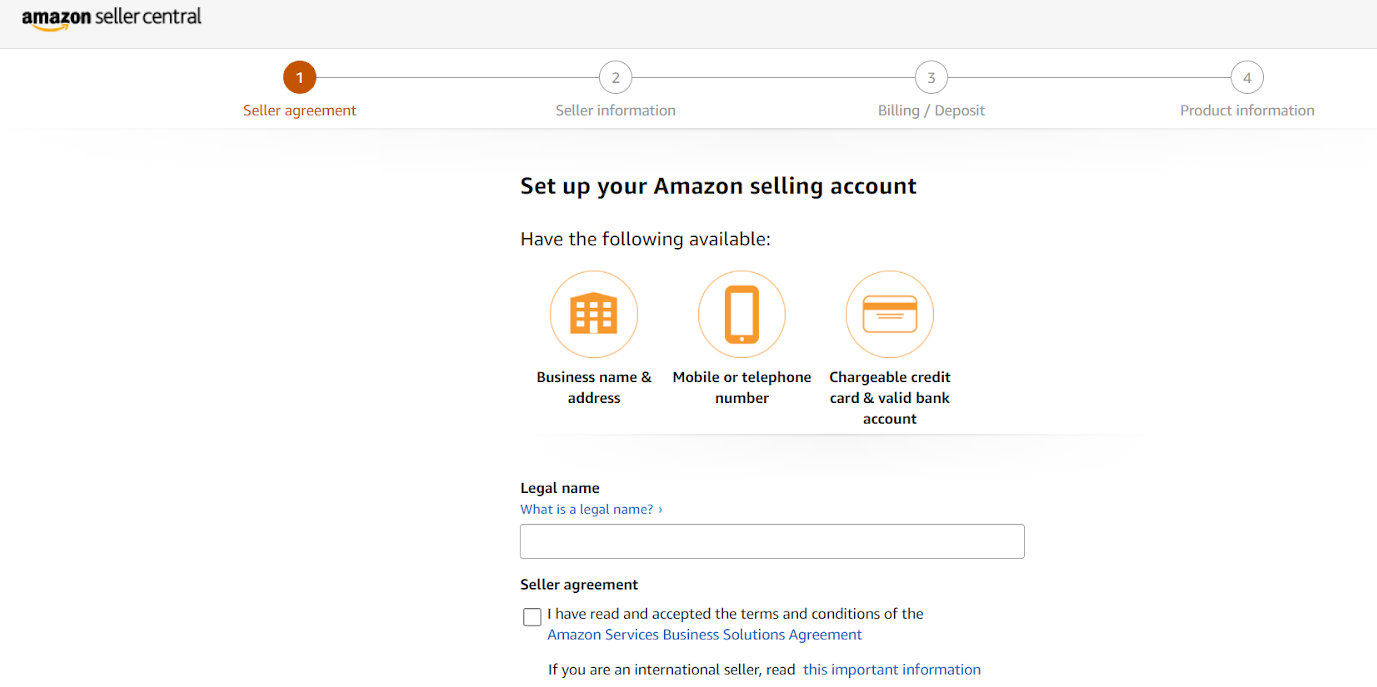This screenshot has width=1377, height=687.
Task: Click the Amazon Seller Central logo
Action: point(111,18)
